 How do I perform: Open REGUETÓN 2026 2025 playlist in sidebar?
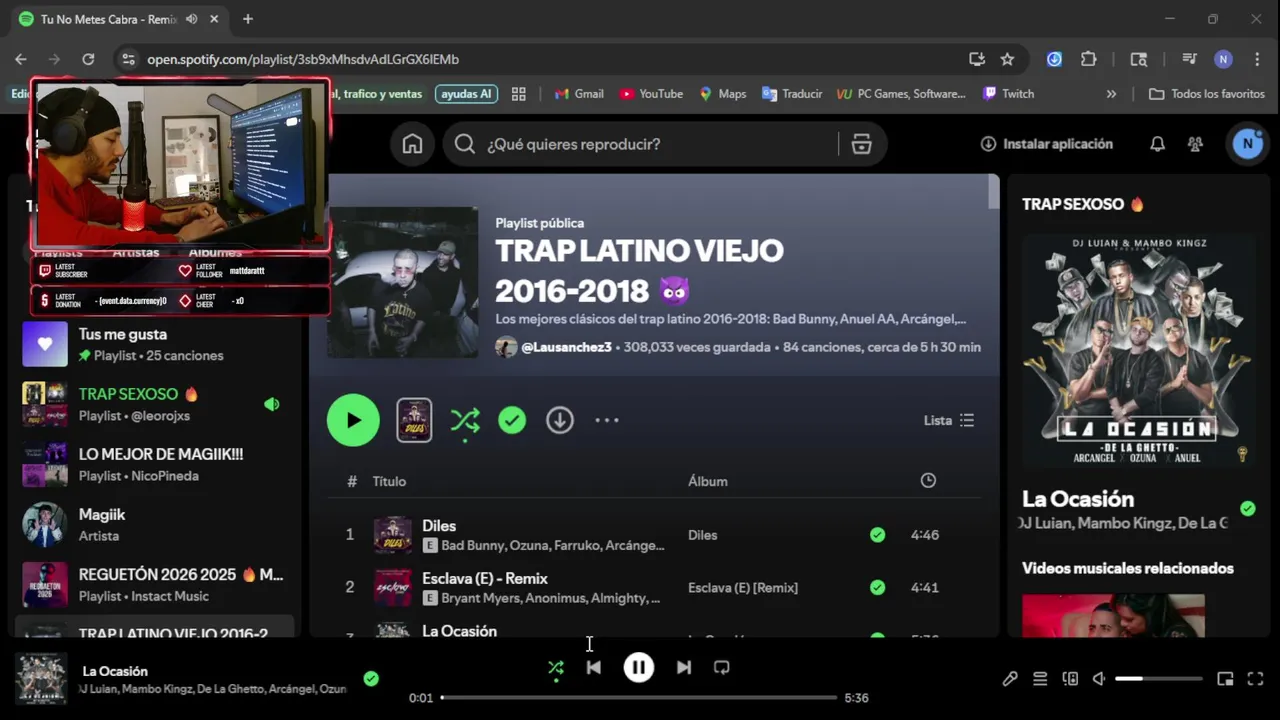(155, 585)
